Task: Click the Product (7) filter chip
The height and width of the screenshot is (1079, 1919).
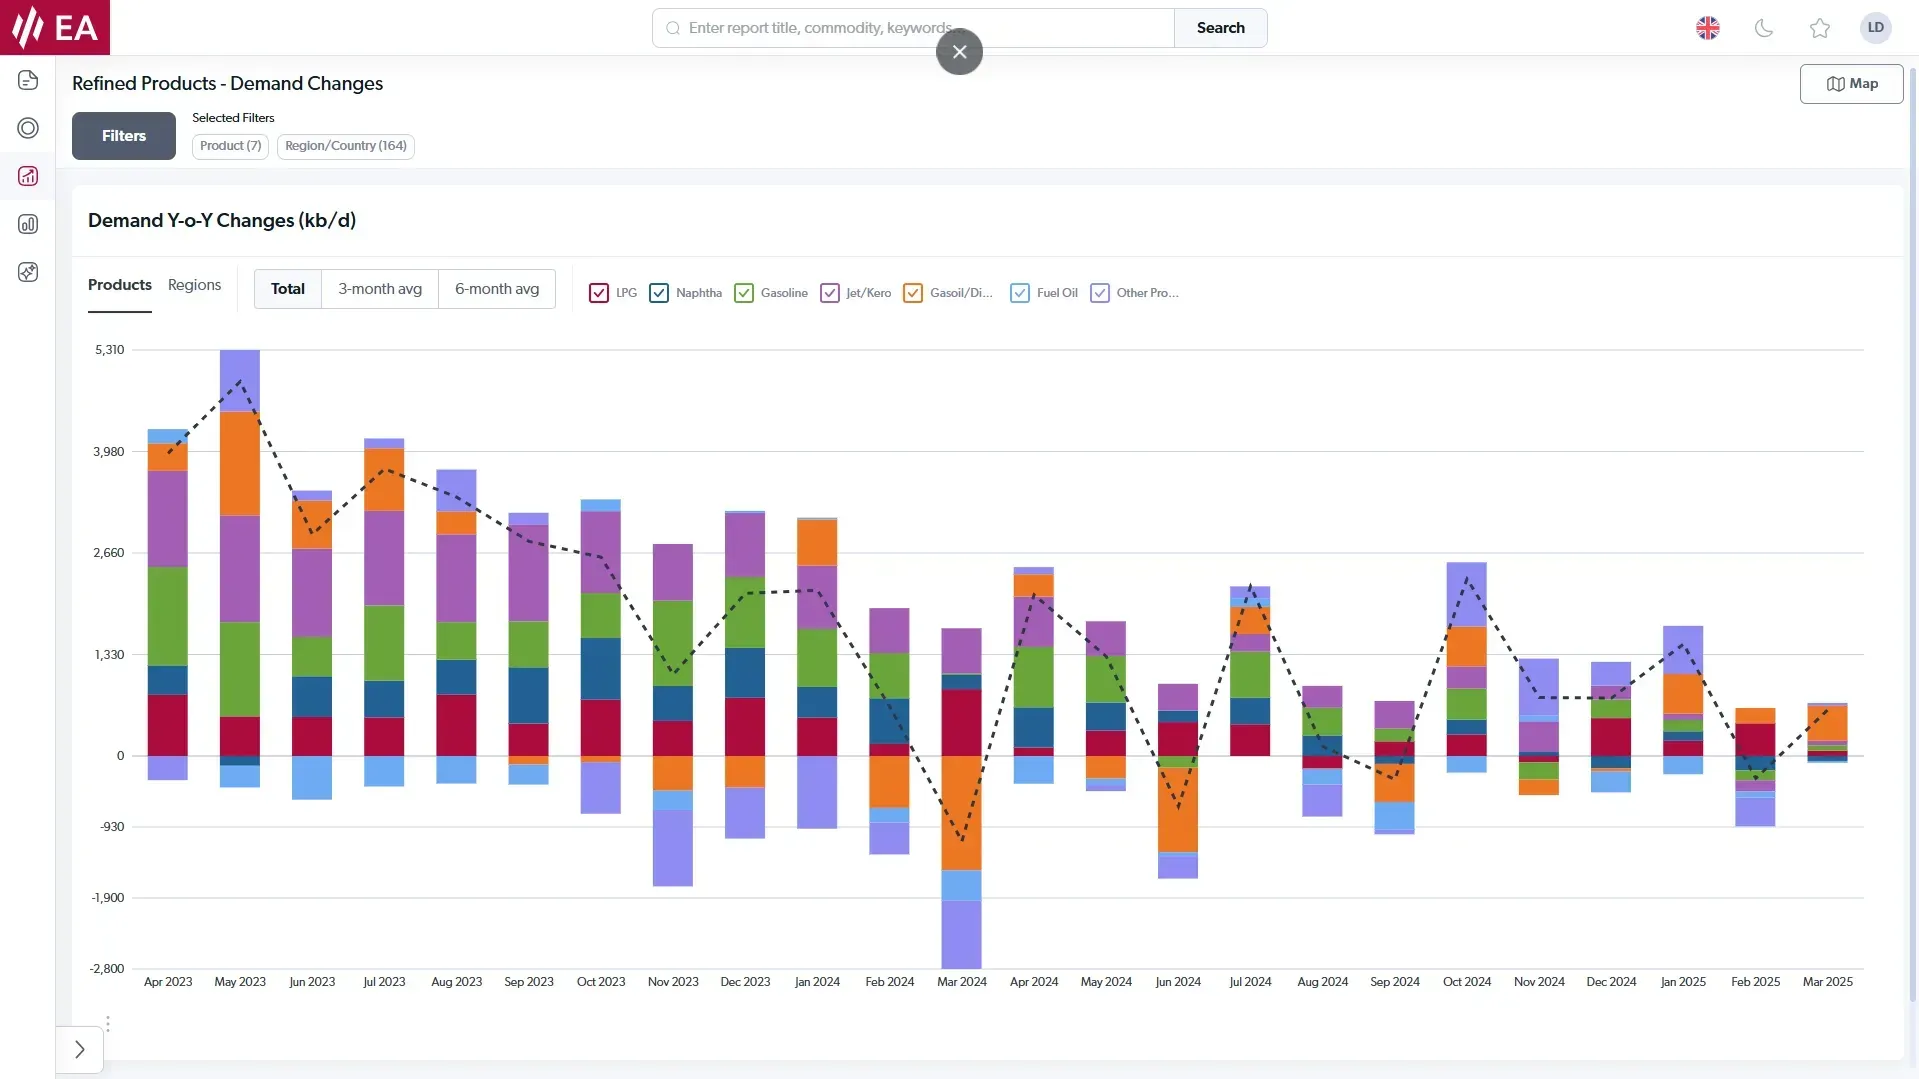Action: [230, 146]
